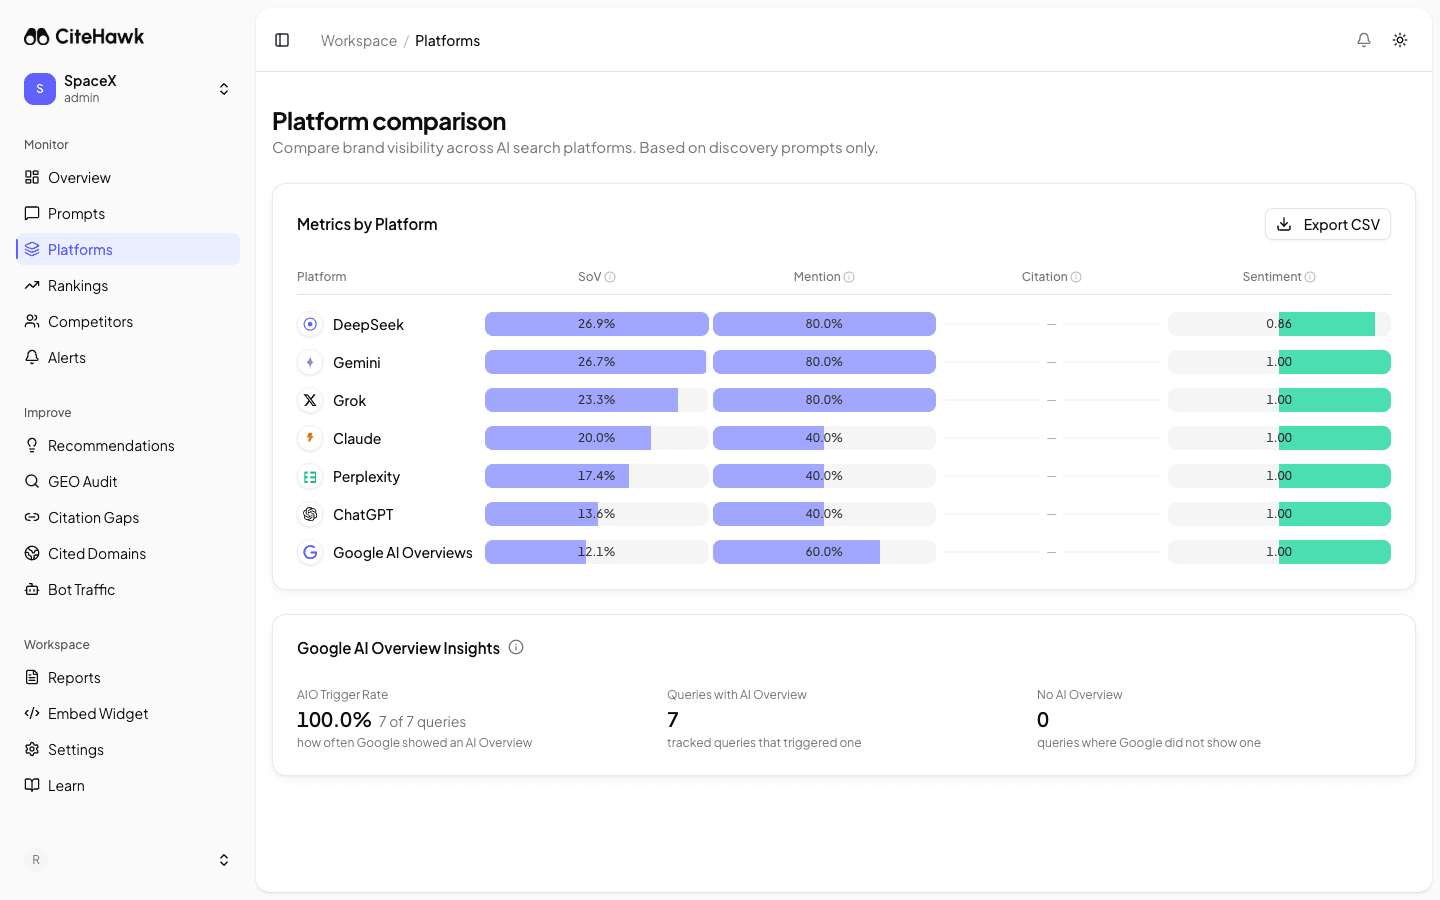Open Bot Traffic
1440x900 pixels.
128,589
